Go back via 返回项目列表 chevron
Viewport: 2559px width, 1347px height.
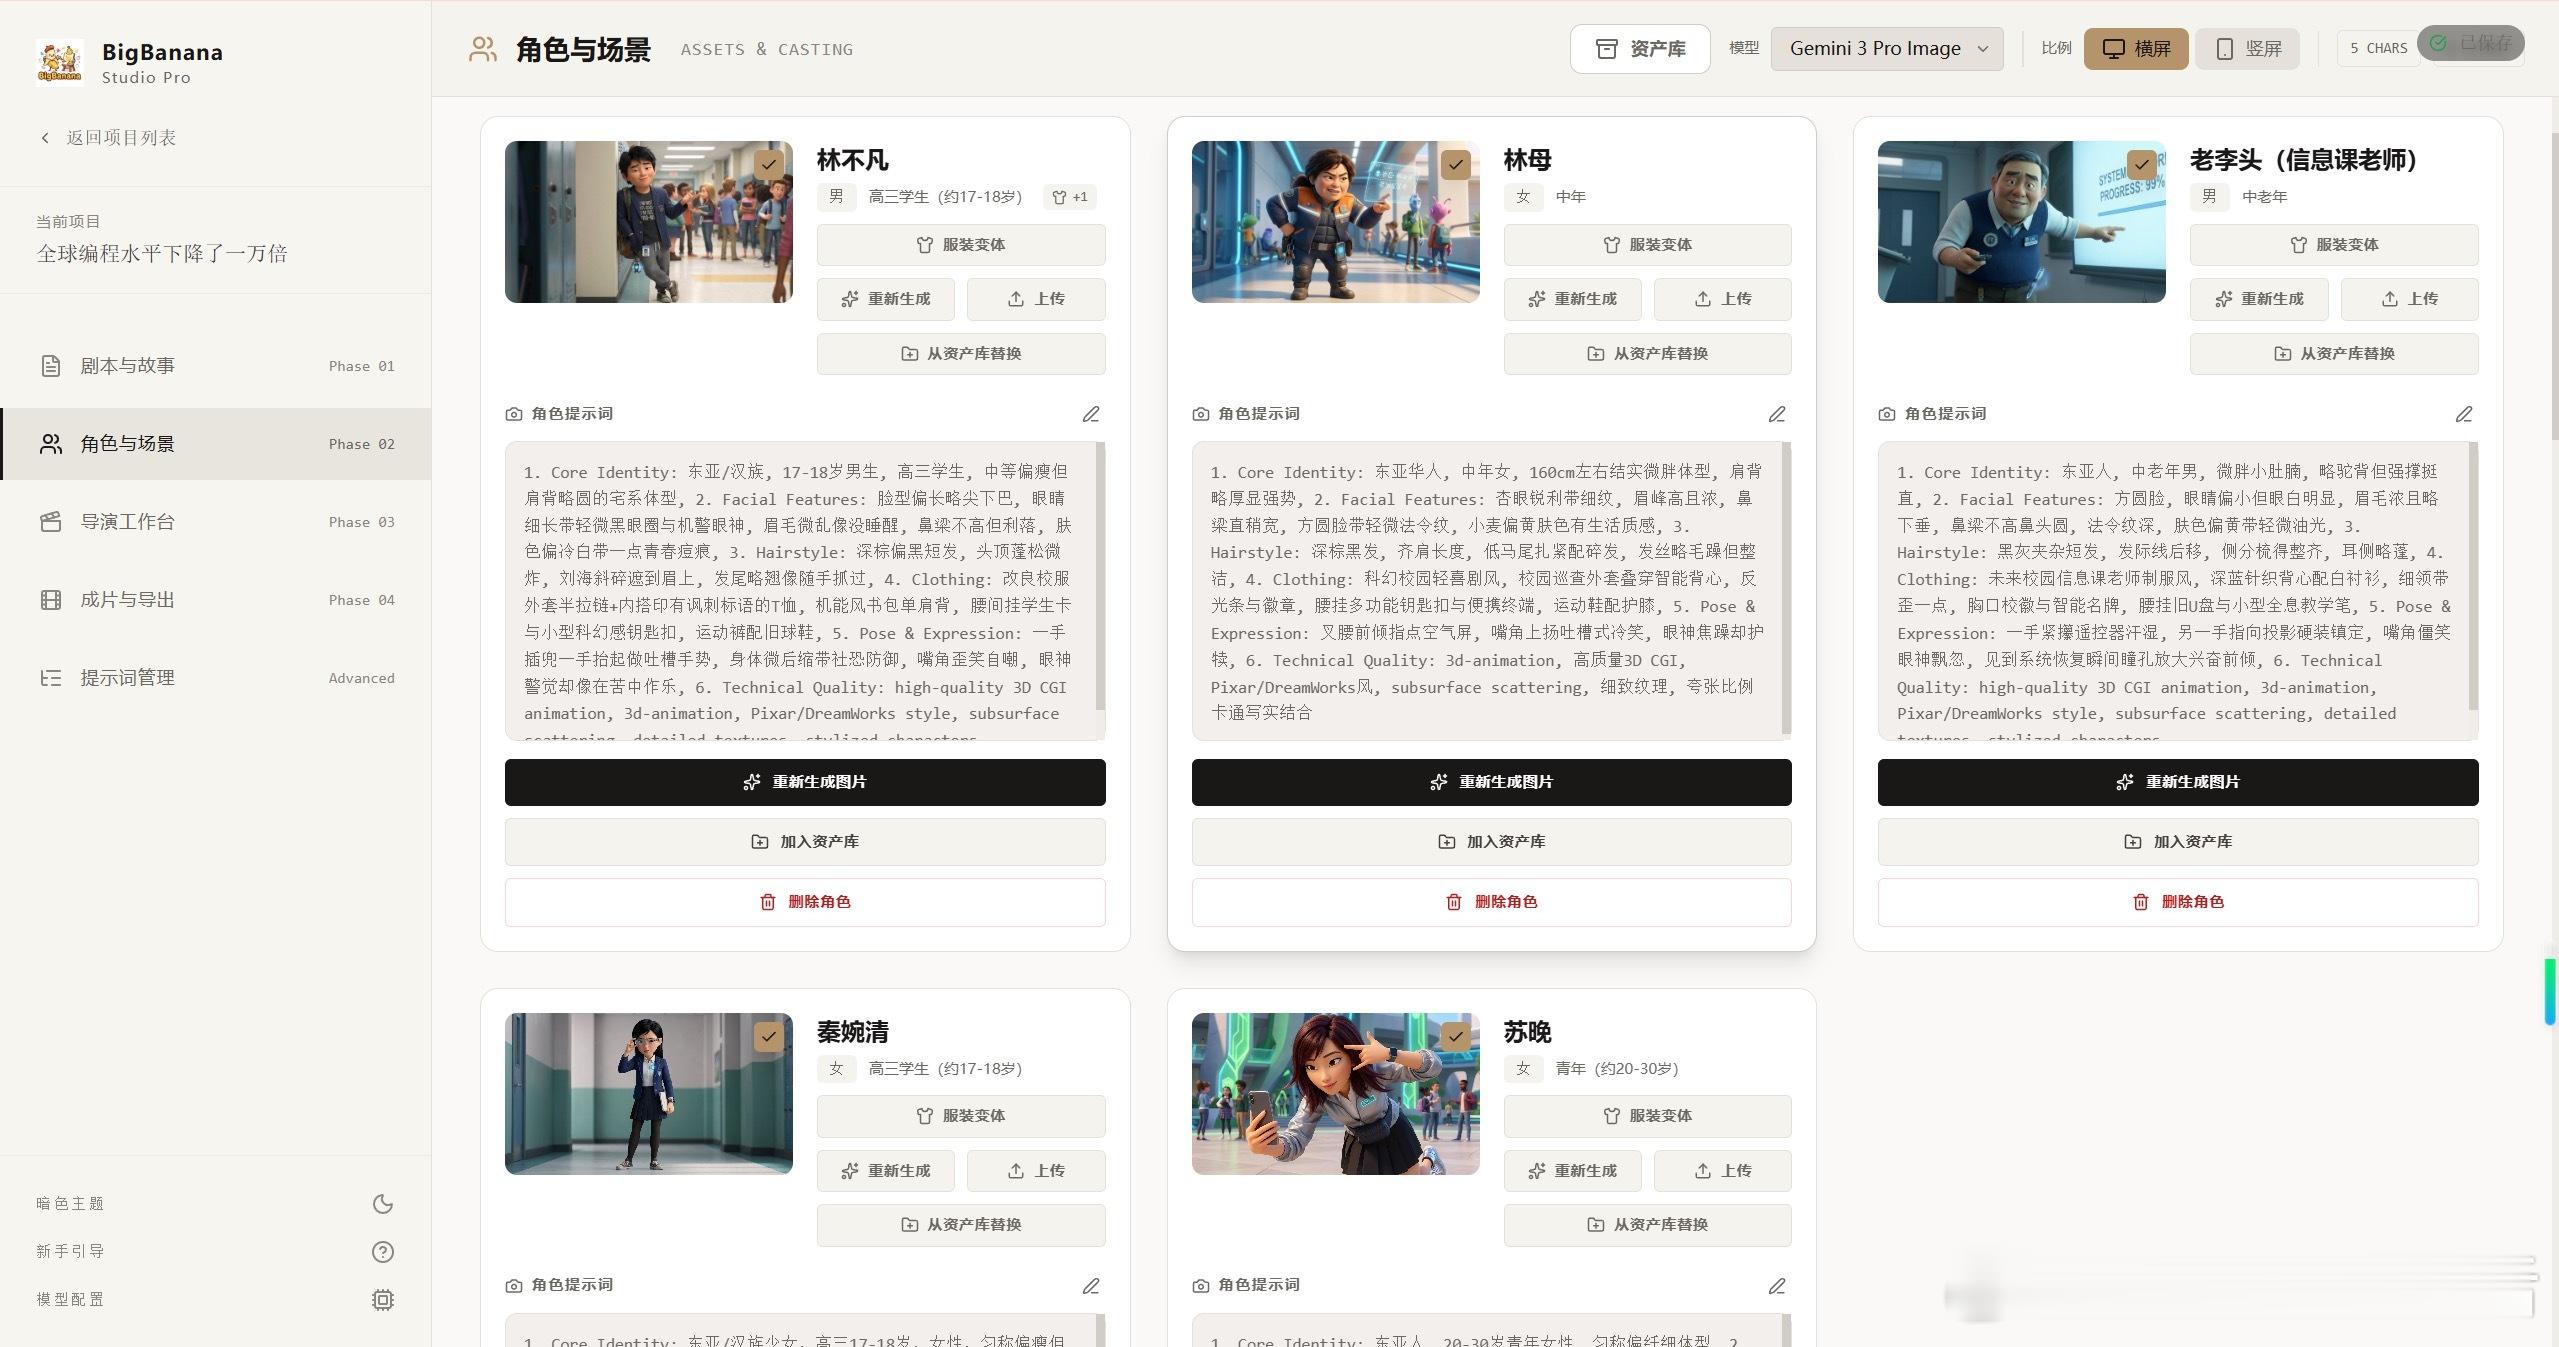click(45, 138)
